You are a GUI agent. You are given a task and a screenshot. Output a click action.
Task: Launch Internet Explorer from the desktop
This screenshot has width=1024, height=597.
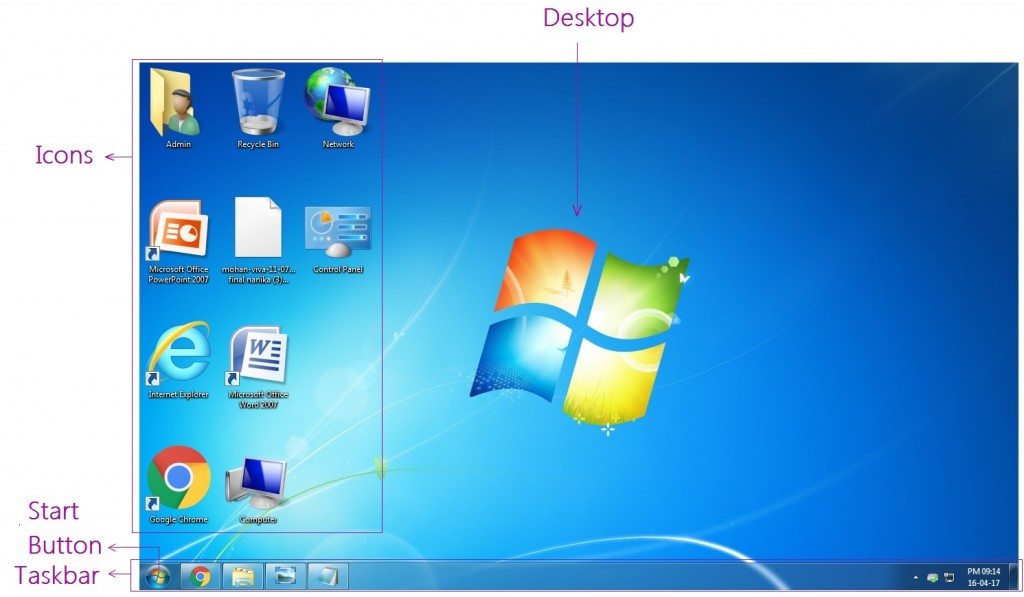[x=178, y=355]
